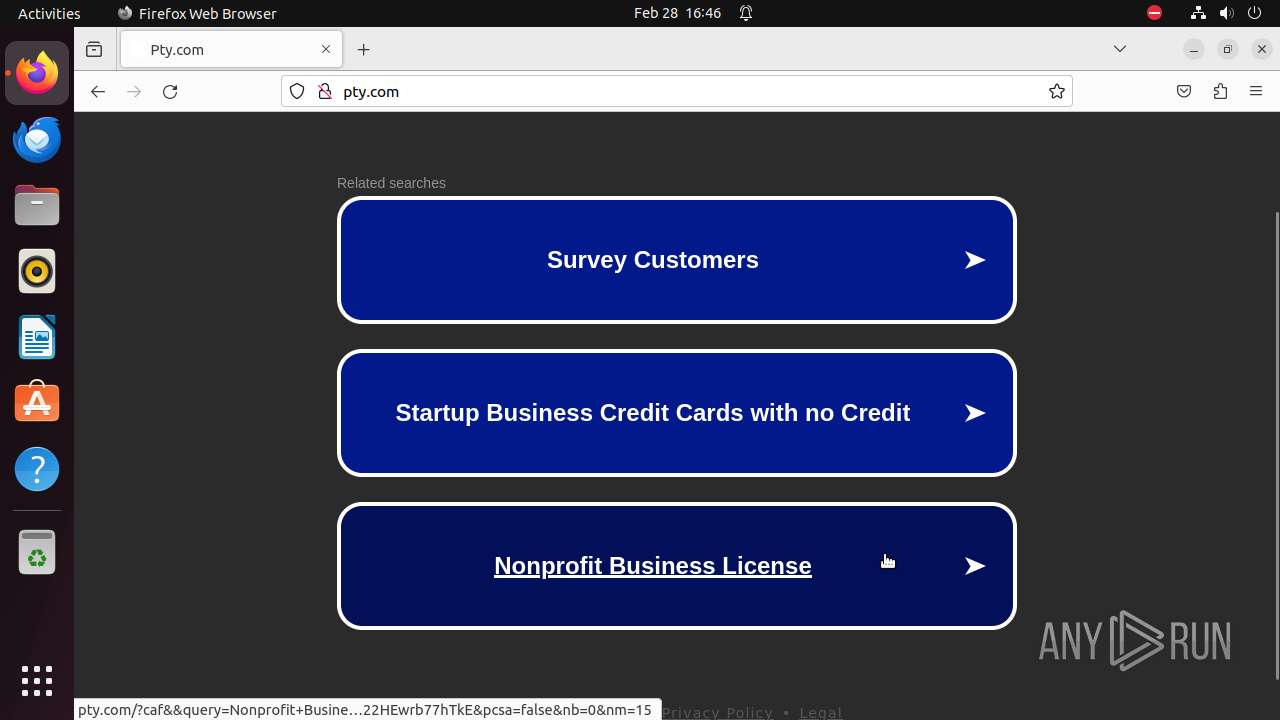Screen dimensions: 1280x720
Task: Open the volume tray icon
Action: click(x=1227, y=13)
